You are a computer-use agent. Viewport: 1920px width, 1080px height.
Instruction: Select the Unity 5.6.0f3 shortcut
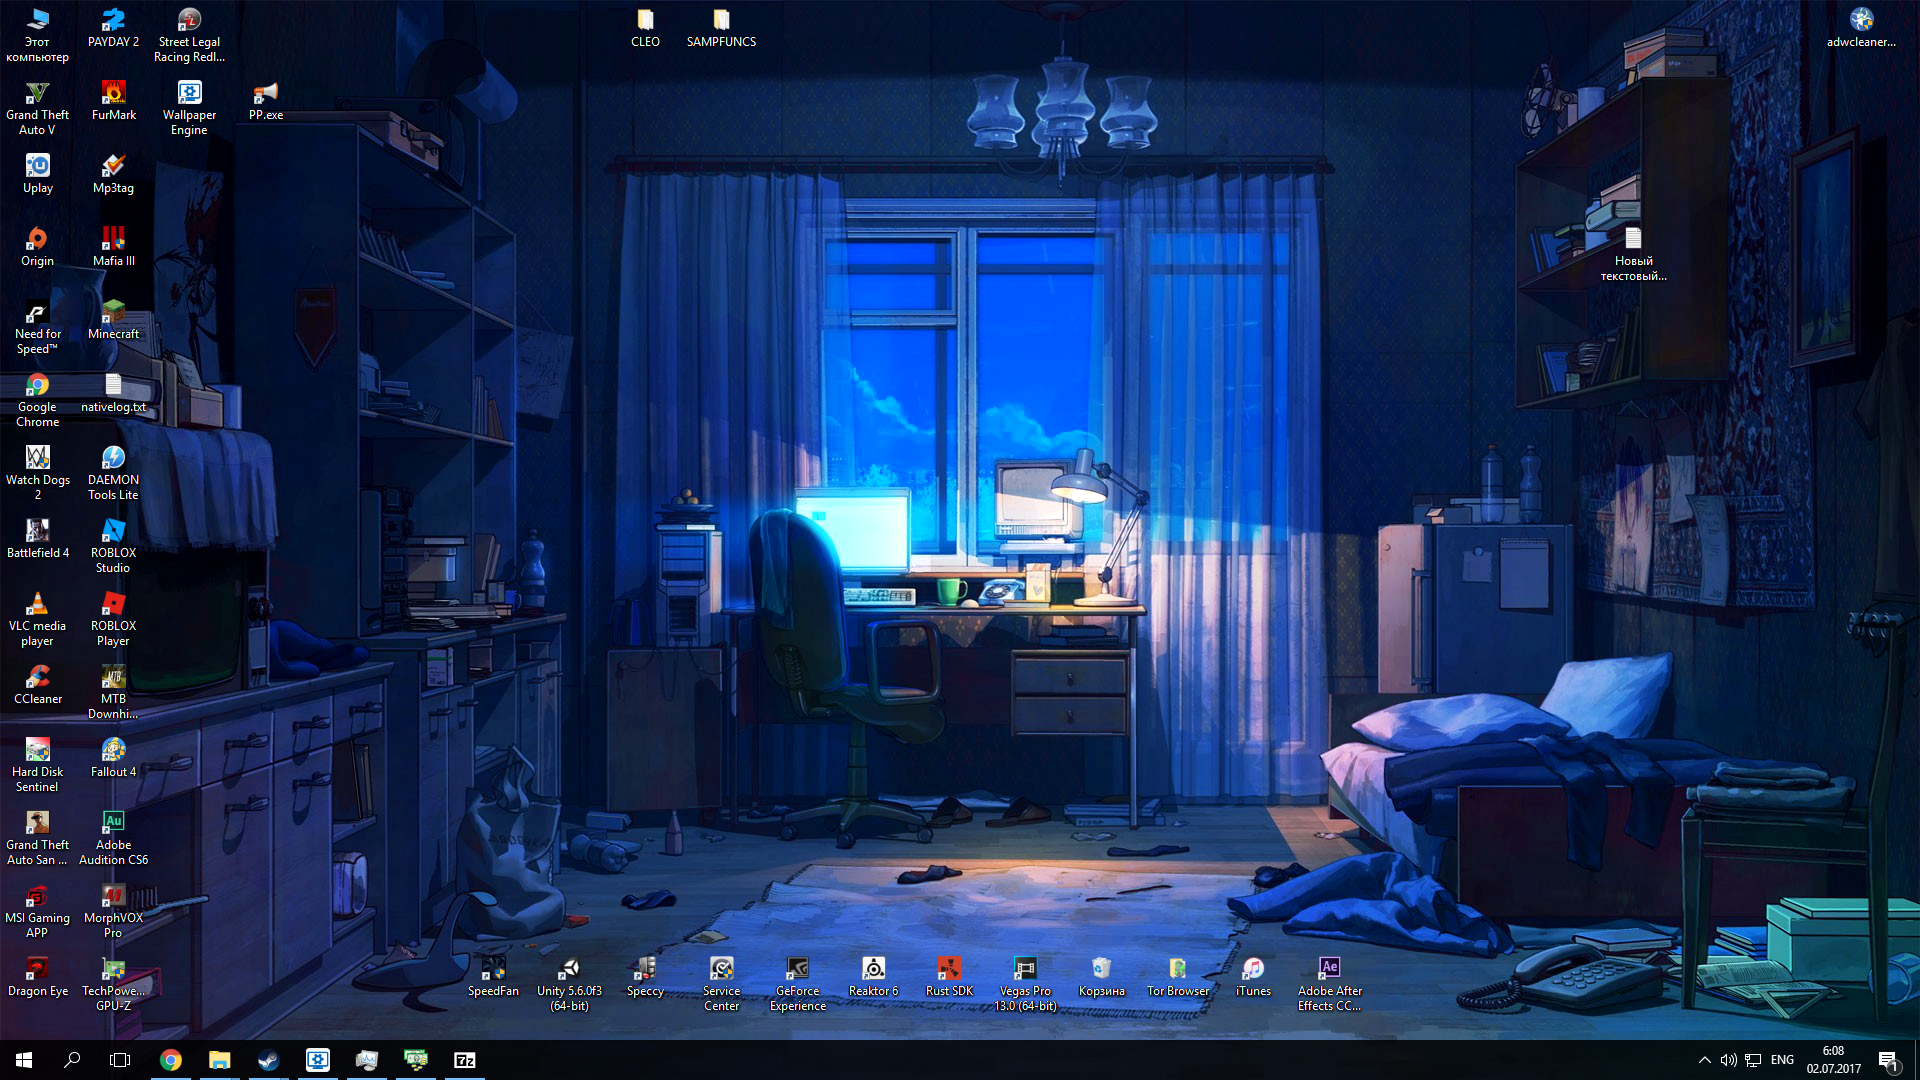click(x=569, y=984)
